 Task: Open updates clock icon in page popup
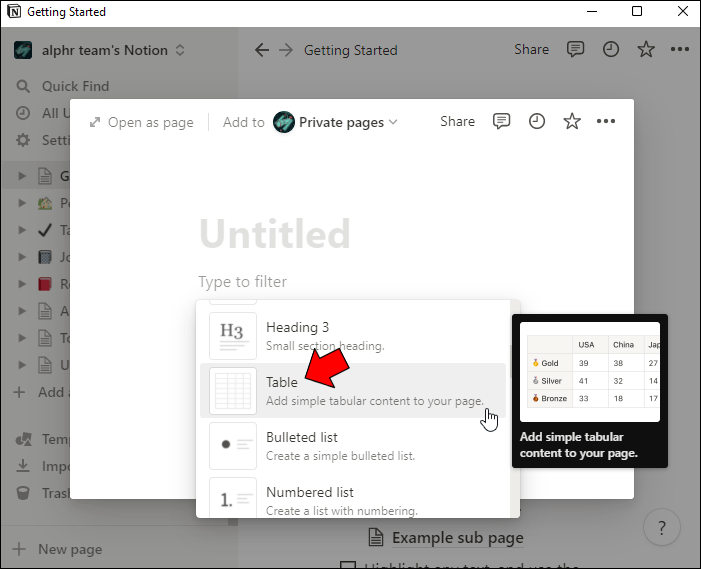536,121
